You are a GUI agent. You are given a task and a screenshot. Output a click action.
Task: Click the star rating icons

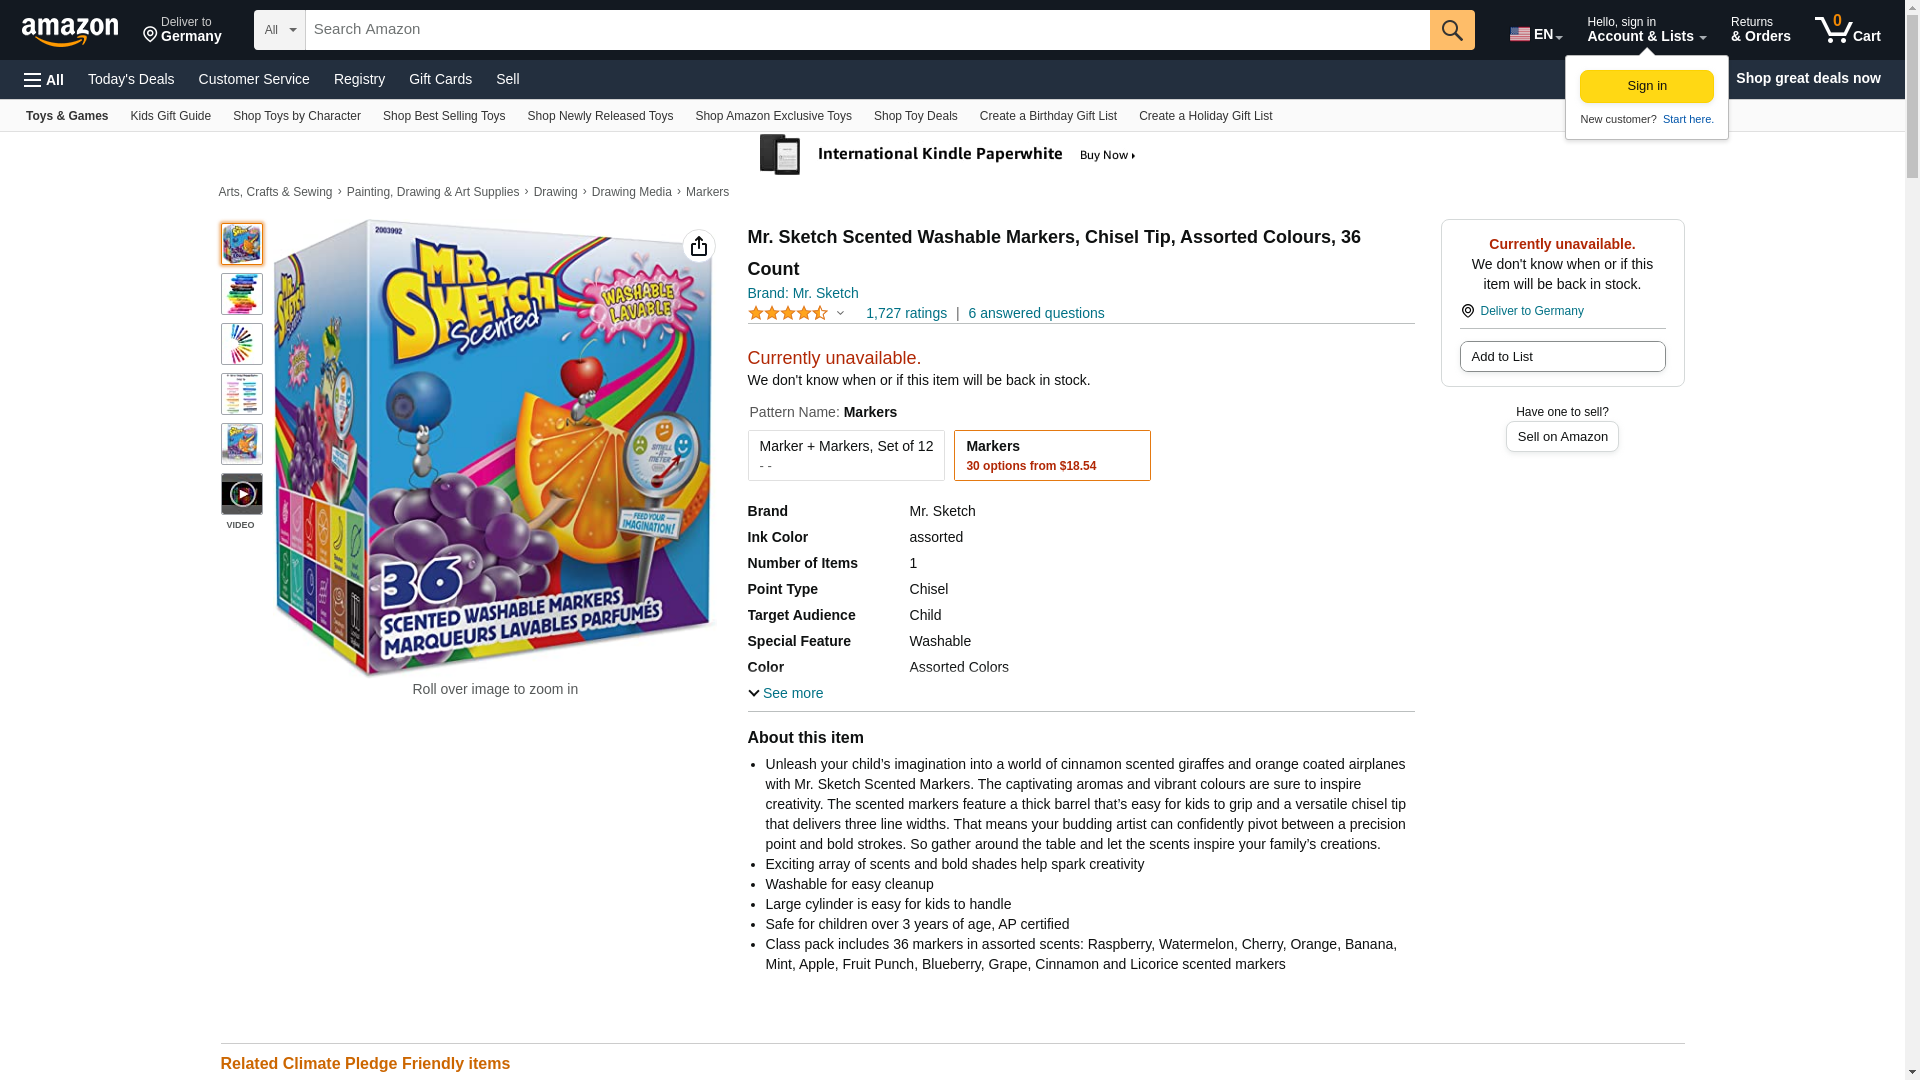(788, 313)
